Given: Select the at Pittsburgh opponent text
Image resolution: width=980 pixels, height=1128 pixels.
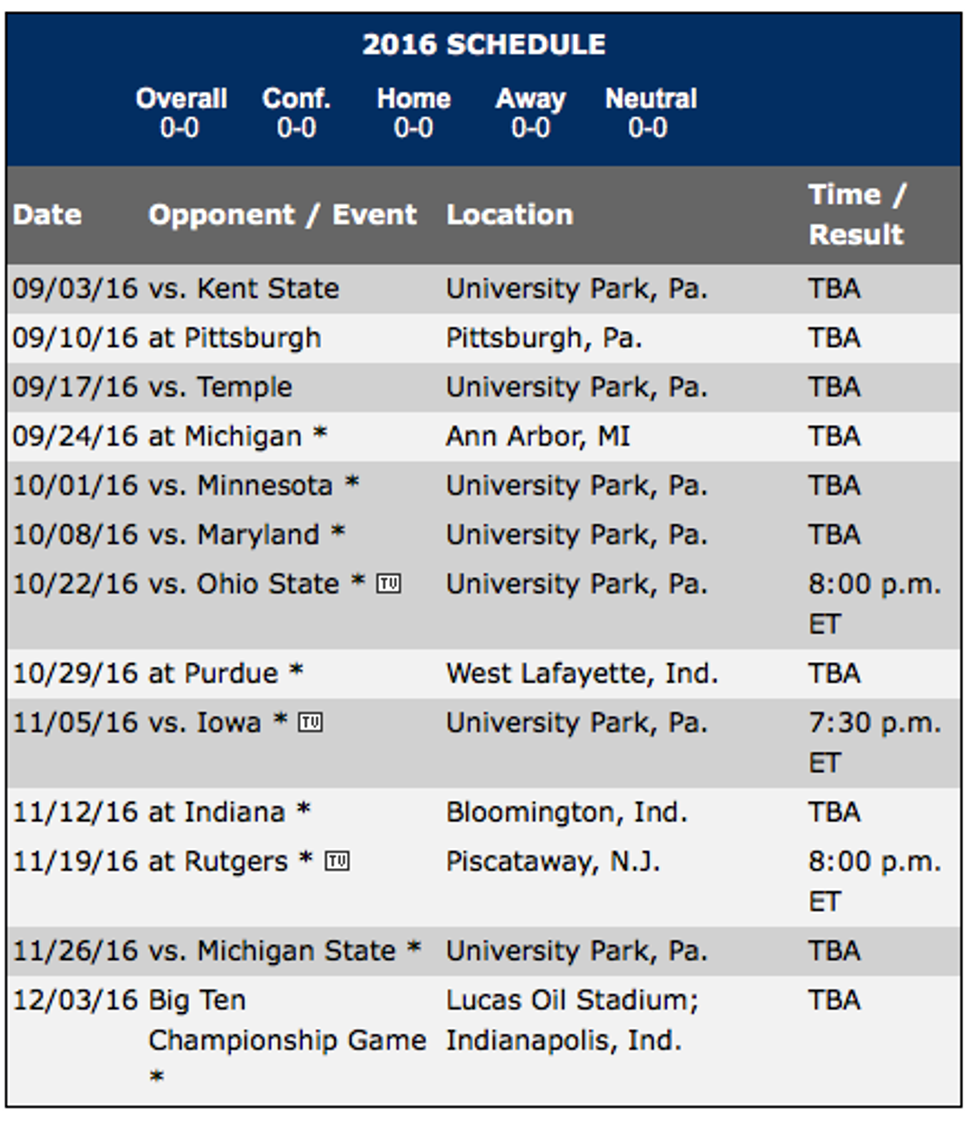Looking at the screenshot, I should [x=235, y=338].
